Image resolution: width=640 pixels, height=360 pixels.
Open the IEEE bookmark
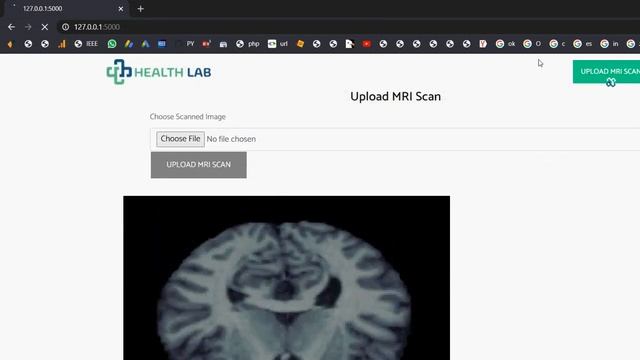[86, 44]
